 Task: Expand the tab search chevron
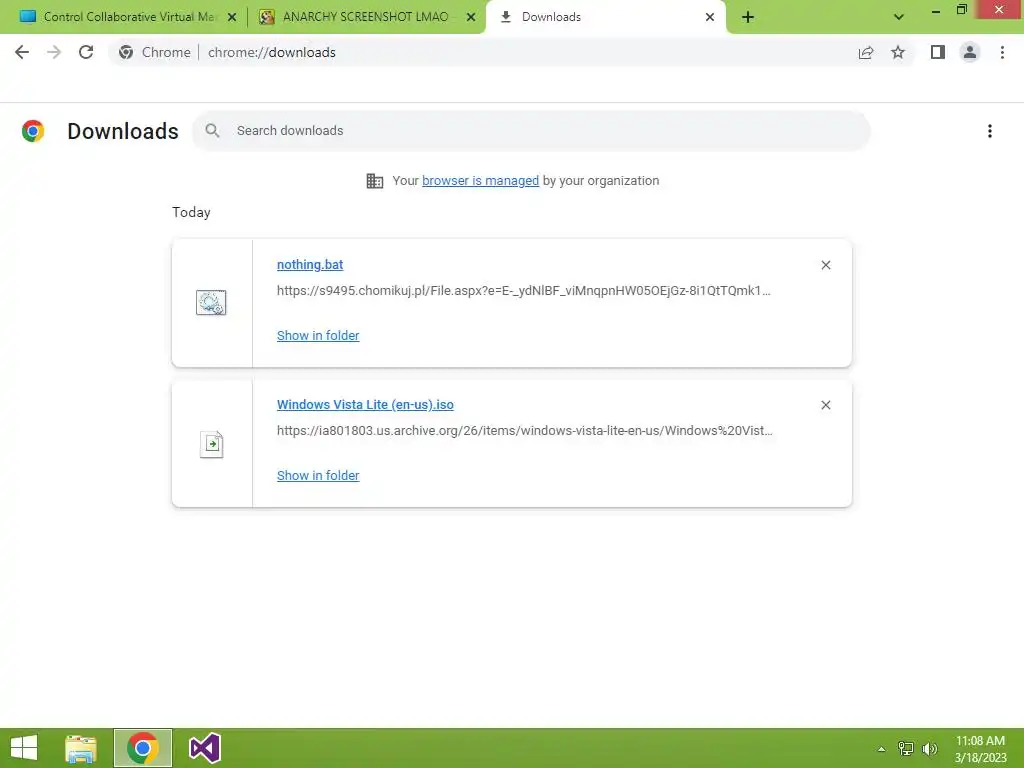(899, 17)
